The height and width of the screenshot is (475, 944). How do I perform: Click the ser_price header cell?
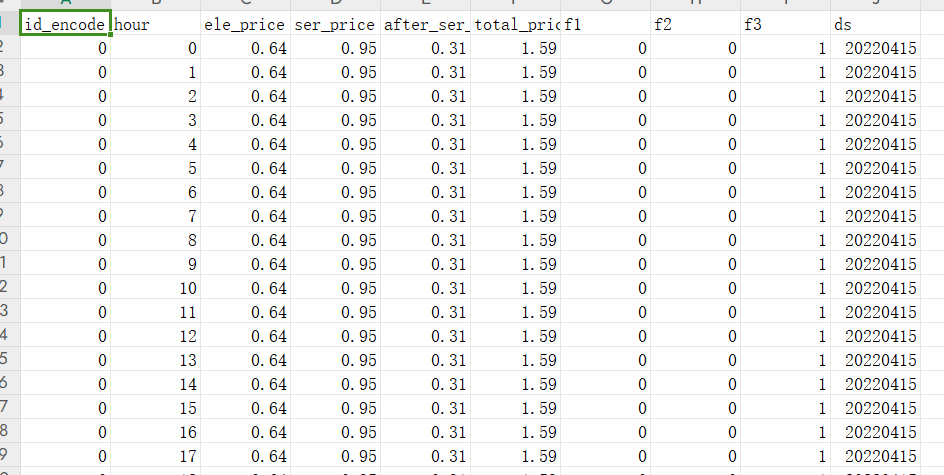pos(335,24)
